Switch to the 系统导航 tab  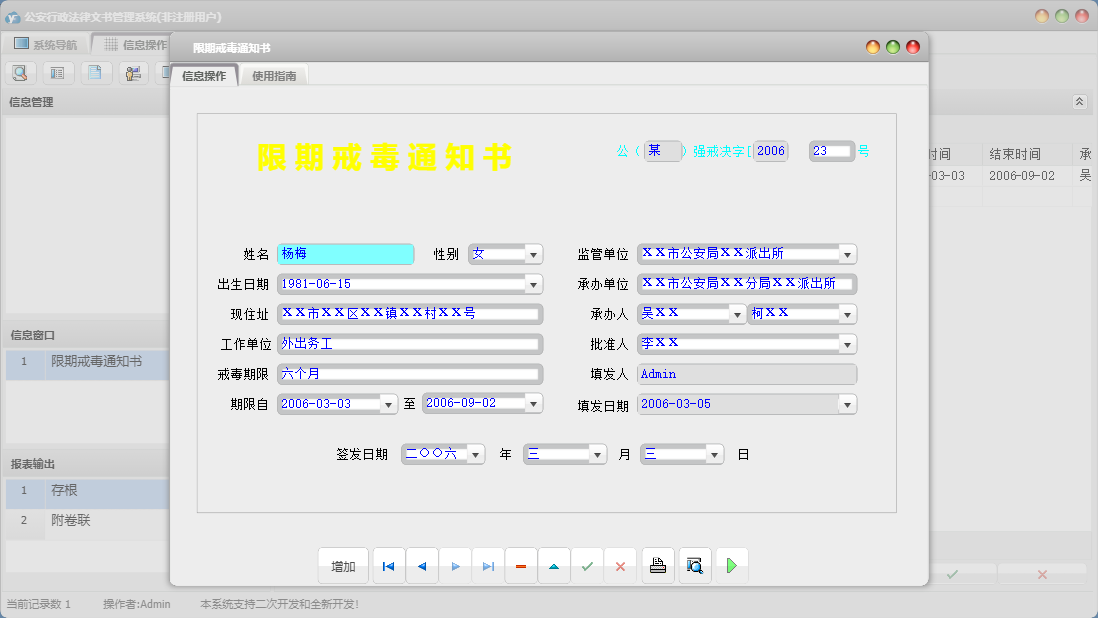[44, 43]
